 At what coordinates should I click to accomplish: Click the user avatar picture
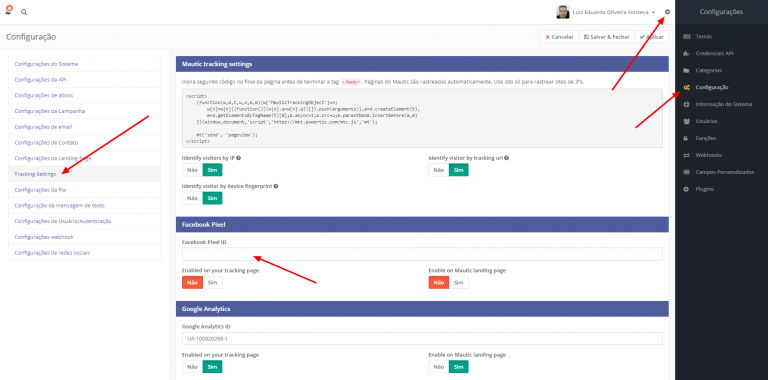coord(563,12)
